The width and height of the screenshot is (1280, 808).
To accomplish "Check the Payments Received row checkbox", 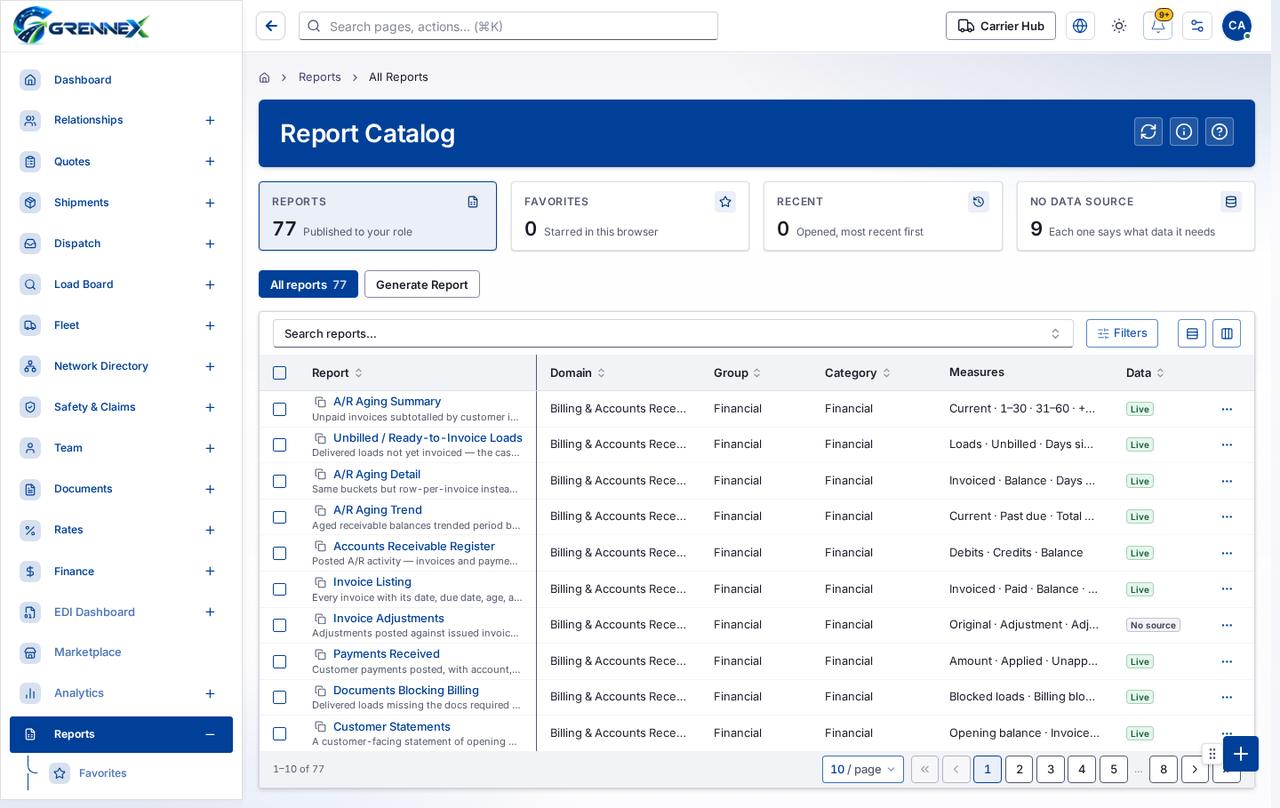I will click(x=280, y=661).
